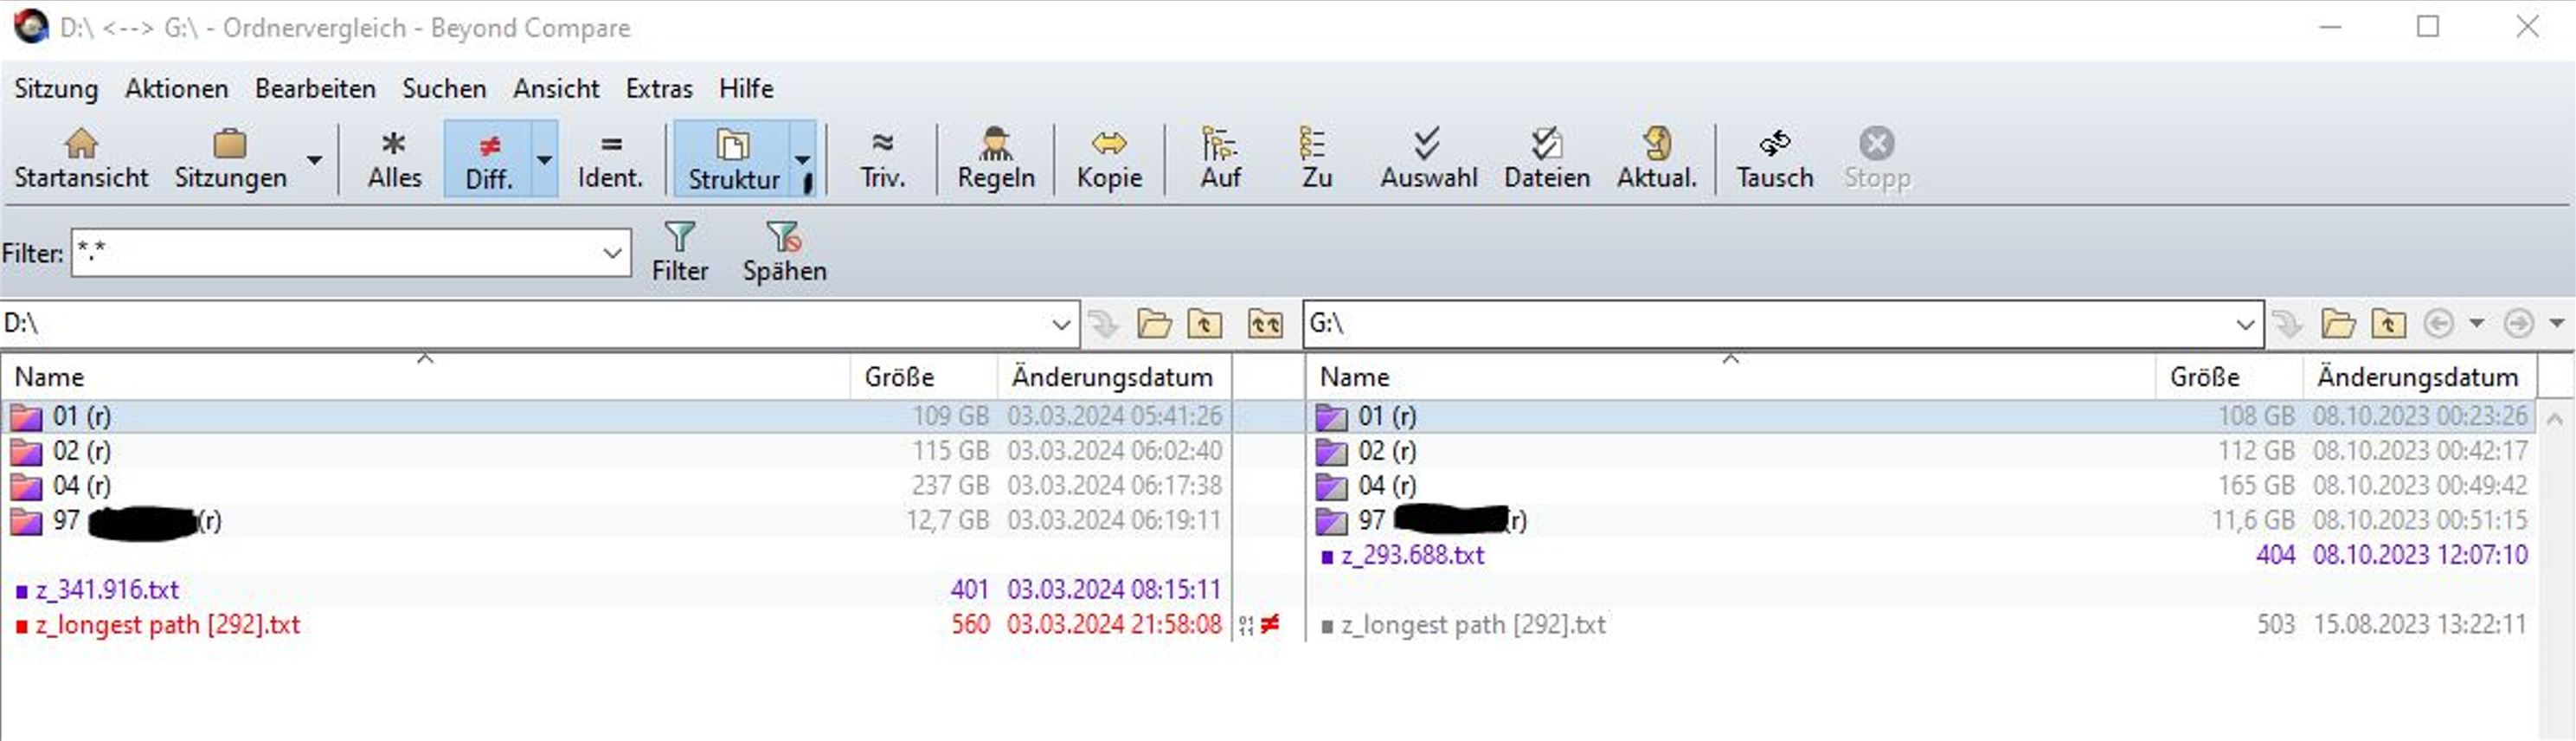Toggle the Ident. identical filter
This screenshot has height=741, width=2576.
[x=610, y=158]
